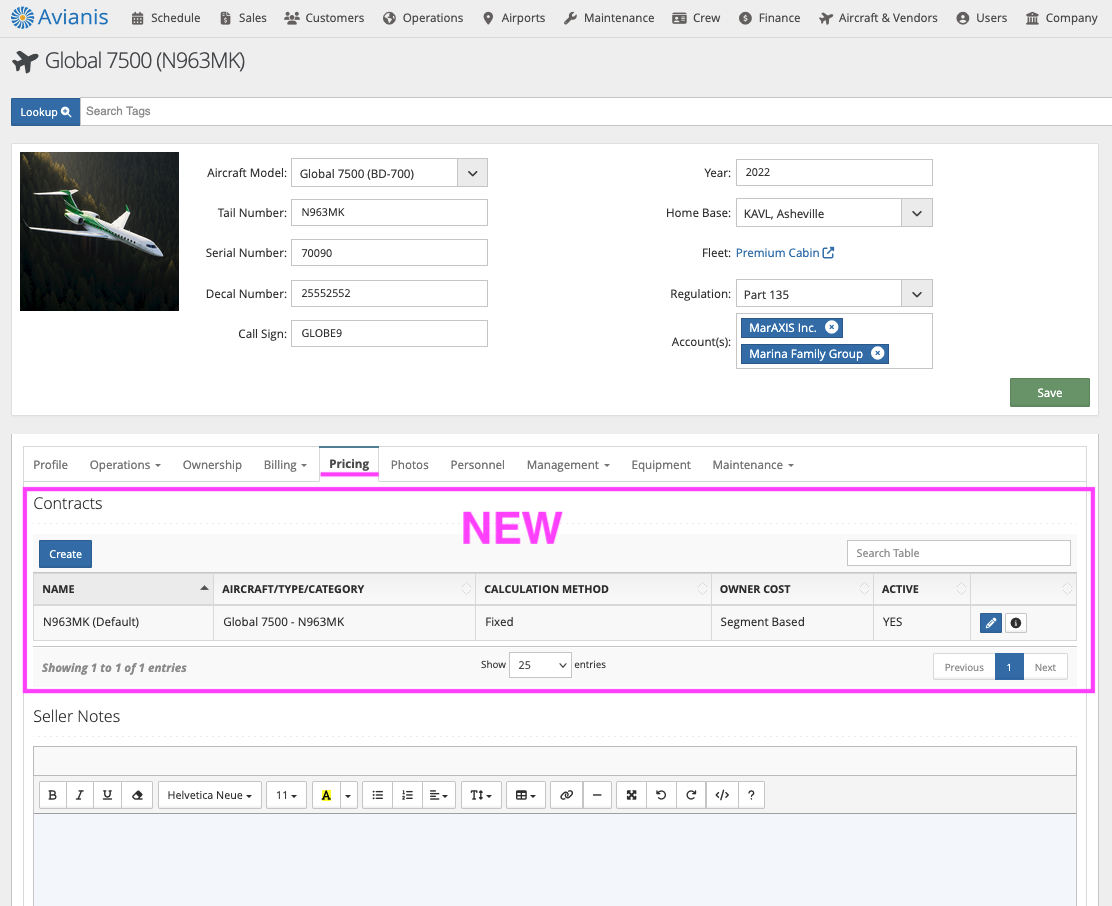Click the Avianis logo
Screen dimensions: 1112x906
point(60,17)
